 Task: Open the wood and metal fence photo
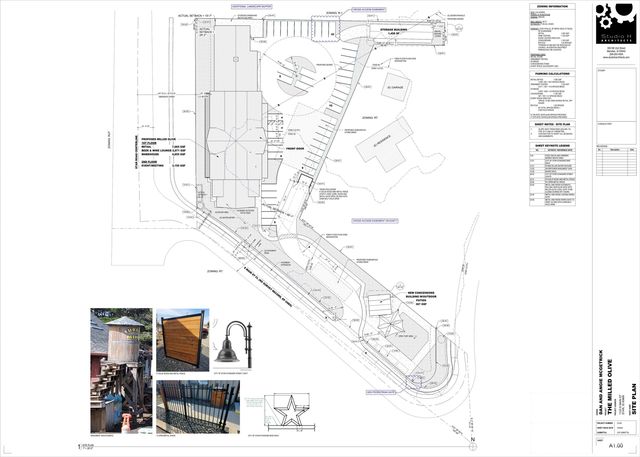(182, 340)
